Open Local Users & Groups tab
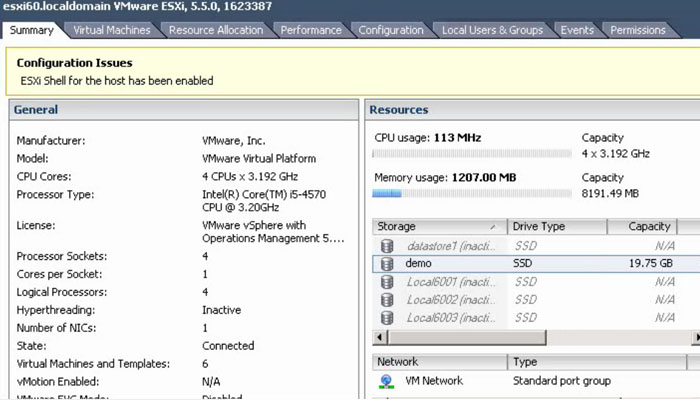 click(492, 30)
